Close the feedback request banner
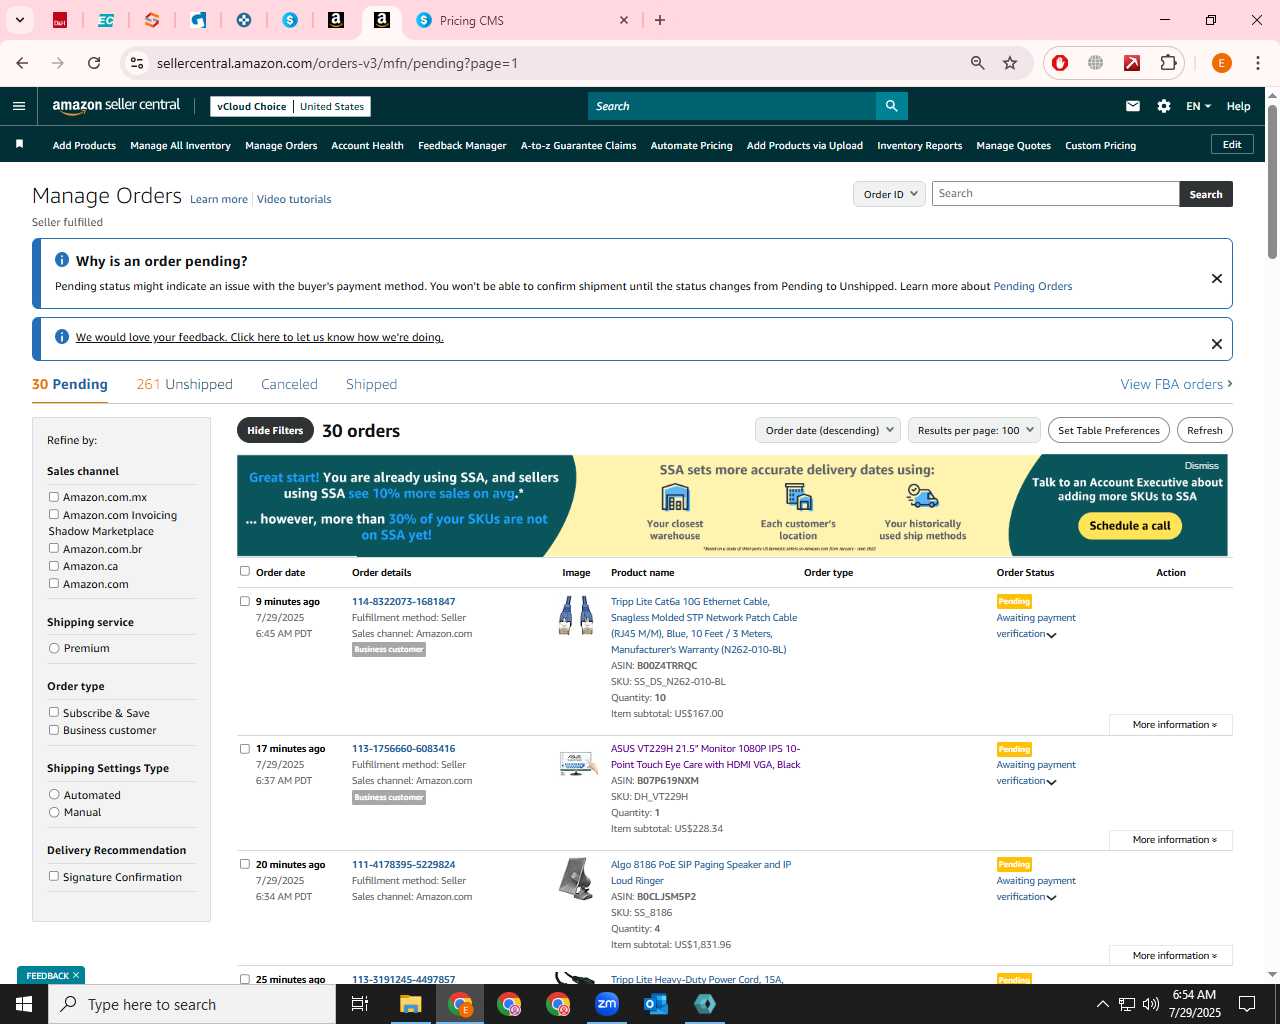Image resolution: width=1280 pixels, height=1024 pixels. [x=1217, y=344]
